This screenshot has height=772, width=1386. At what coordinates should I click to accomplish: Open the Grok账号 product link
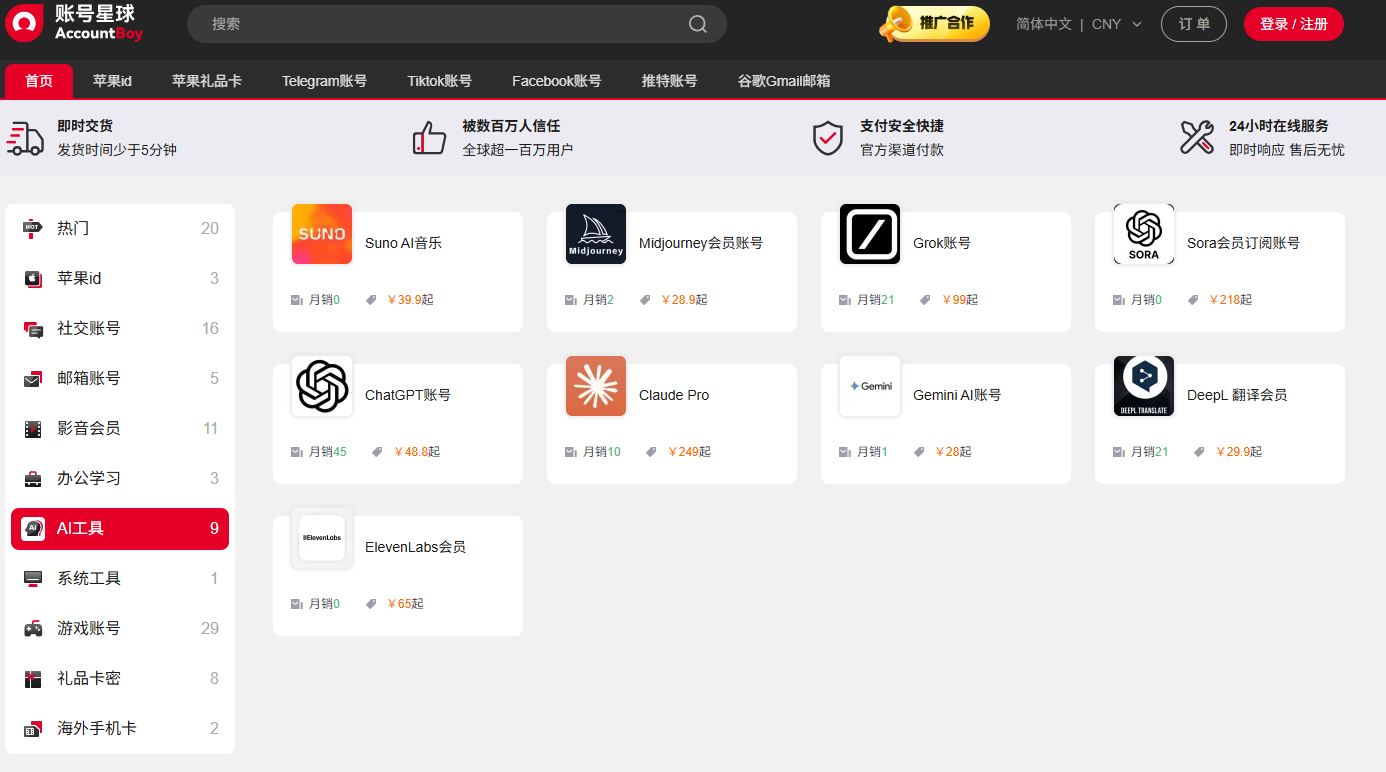pyautogui.click(x=942, y=243)
